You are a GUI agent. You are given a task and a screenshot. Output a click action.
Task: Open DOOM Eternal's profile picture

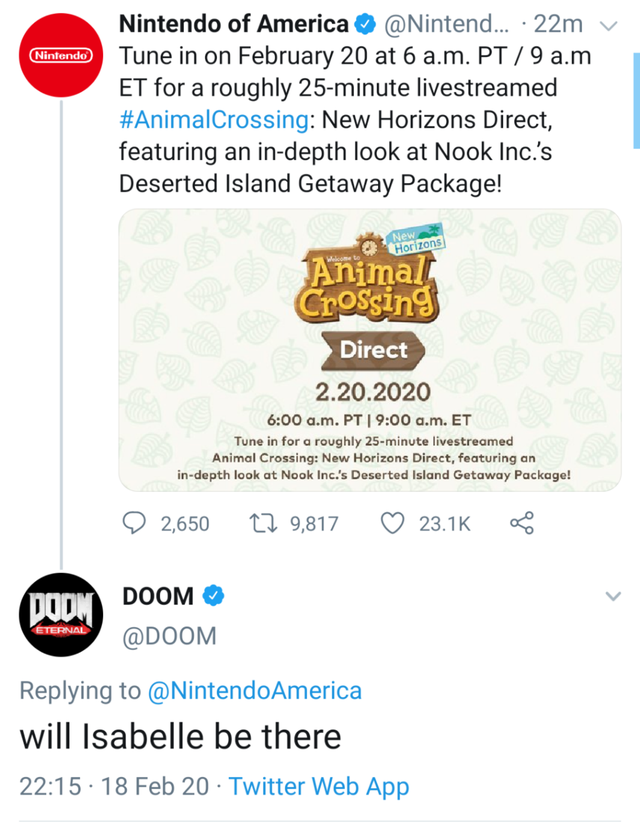[61, 615]
